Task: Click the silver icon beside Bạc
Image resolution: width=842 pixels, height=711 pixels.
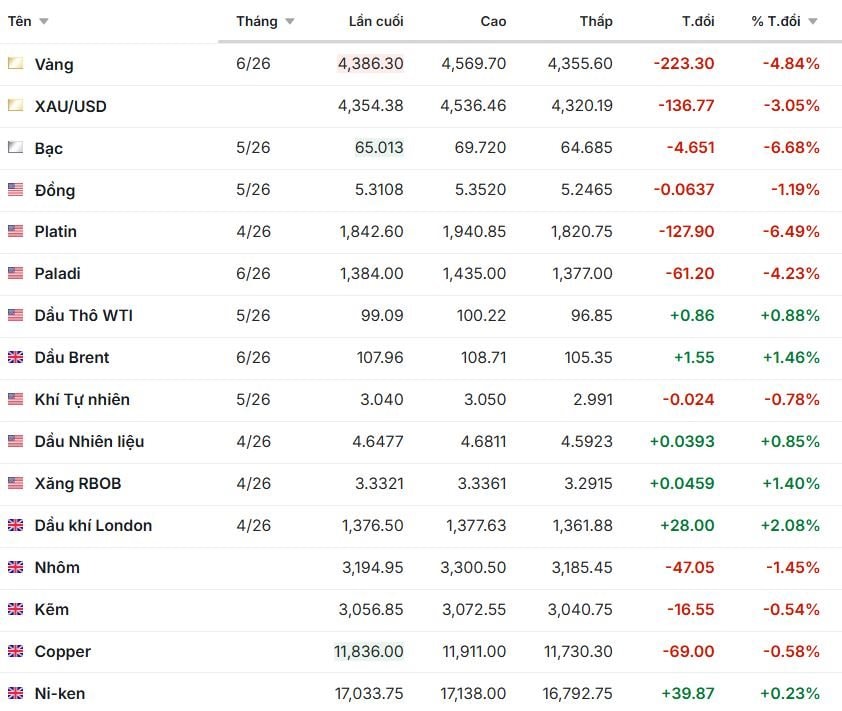Action: pos(15,148)
